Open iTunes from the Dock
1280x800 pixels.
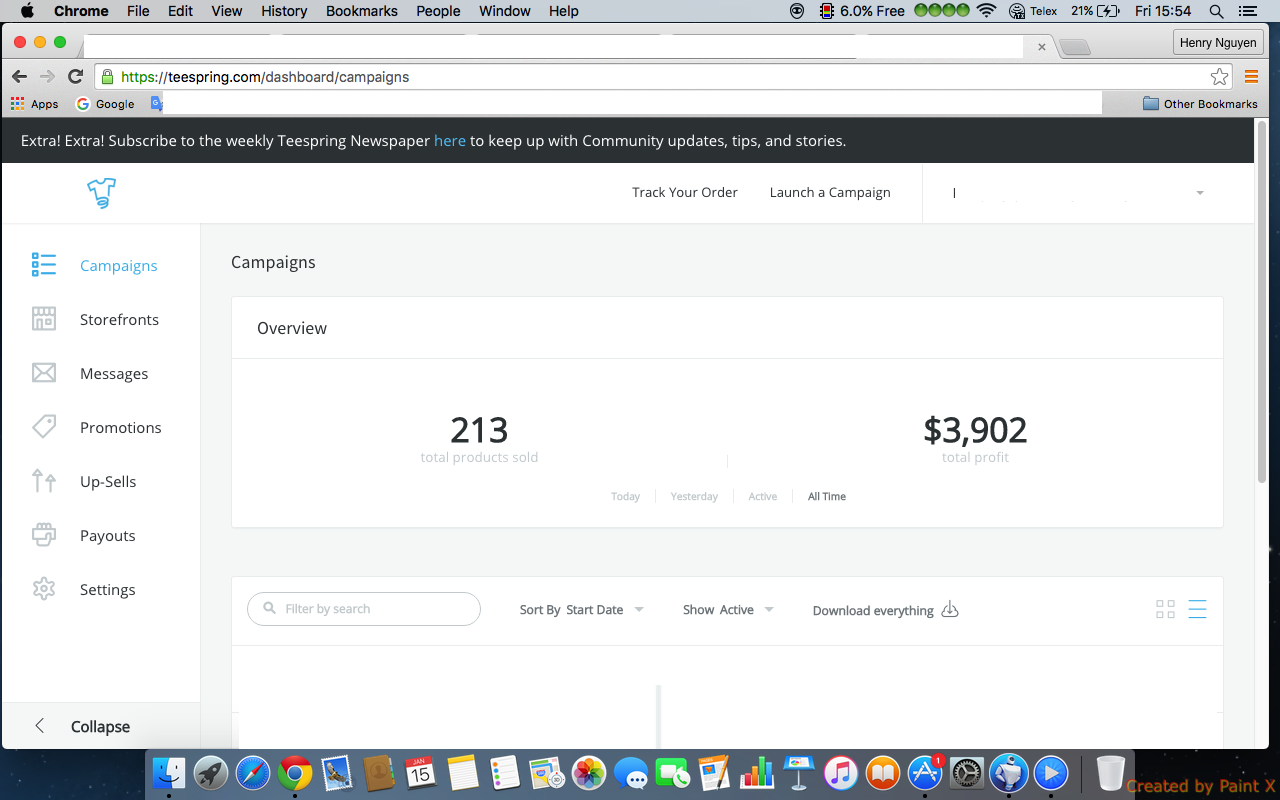841,773
